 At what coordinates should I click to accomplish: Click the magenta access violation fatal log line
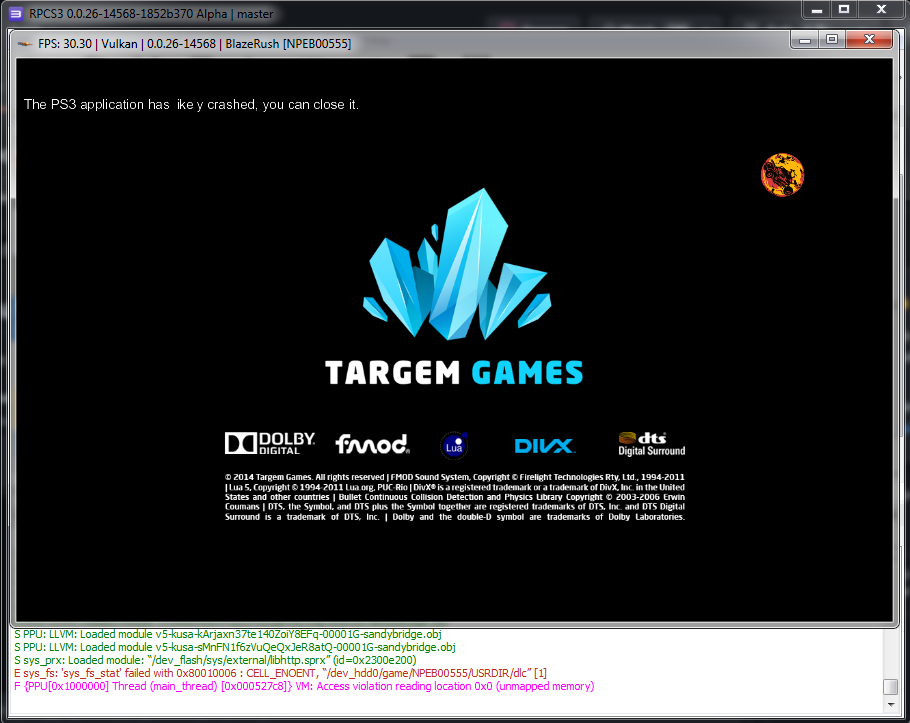pos(304,686)
